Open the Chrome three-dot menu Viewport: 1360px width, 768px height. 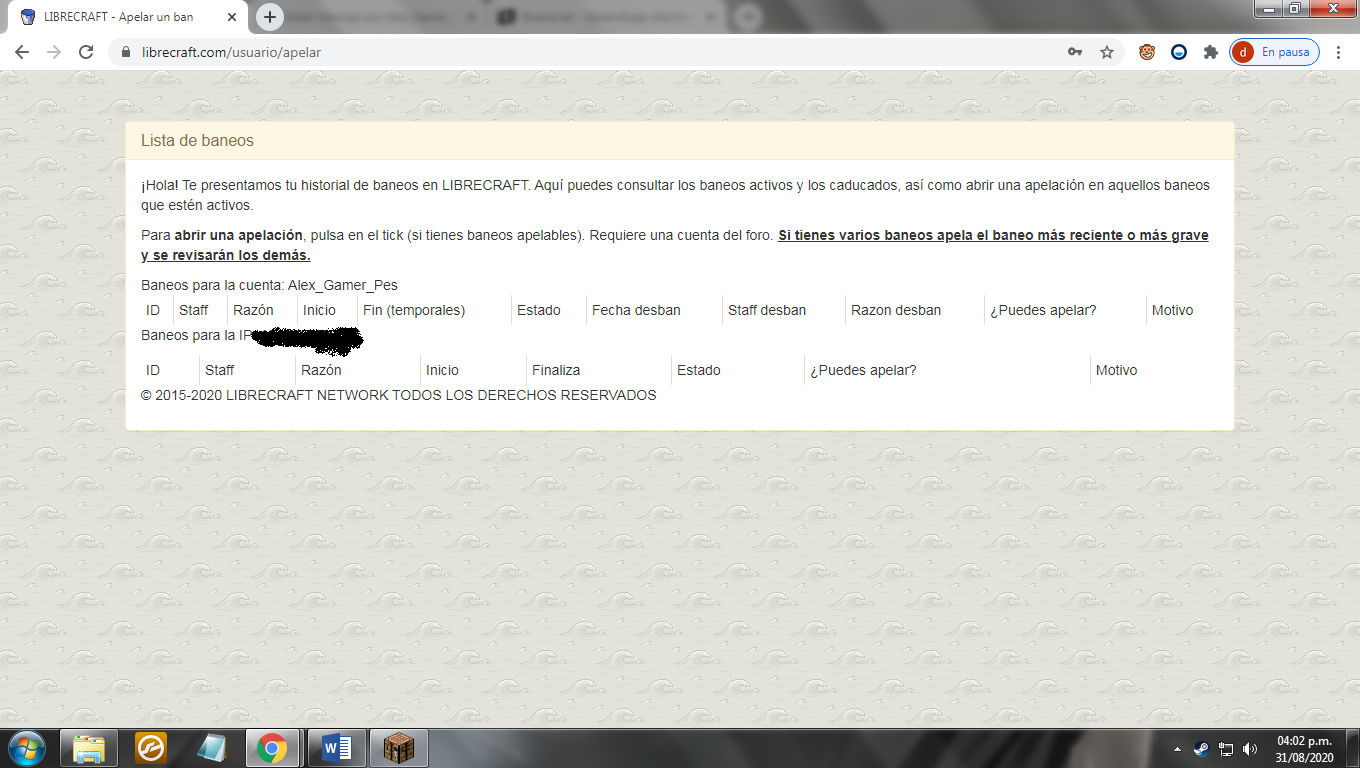[x=1338, y=52]
